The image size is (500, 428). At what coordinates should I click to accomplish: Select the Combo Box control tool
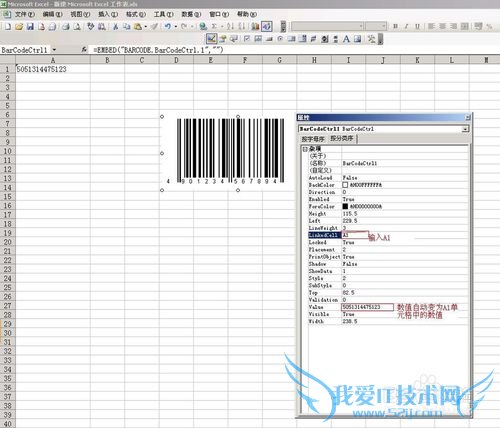coord(302,39)
